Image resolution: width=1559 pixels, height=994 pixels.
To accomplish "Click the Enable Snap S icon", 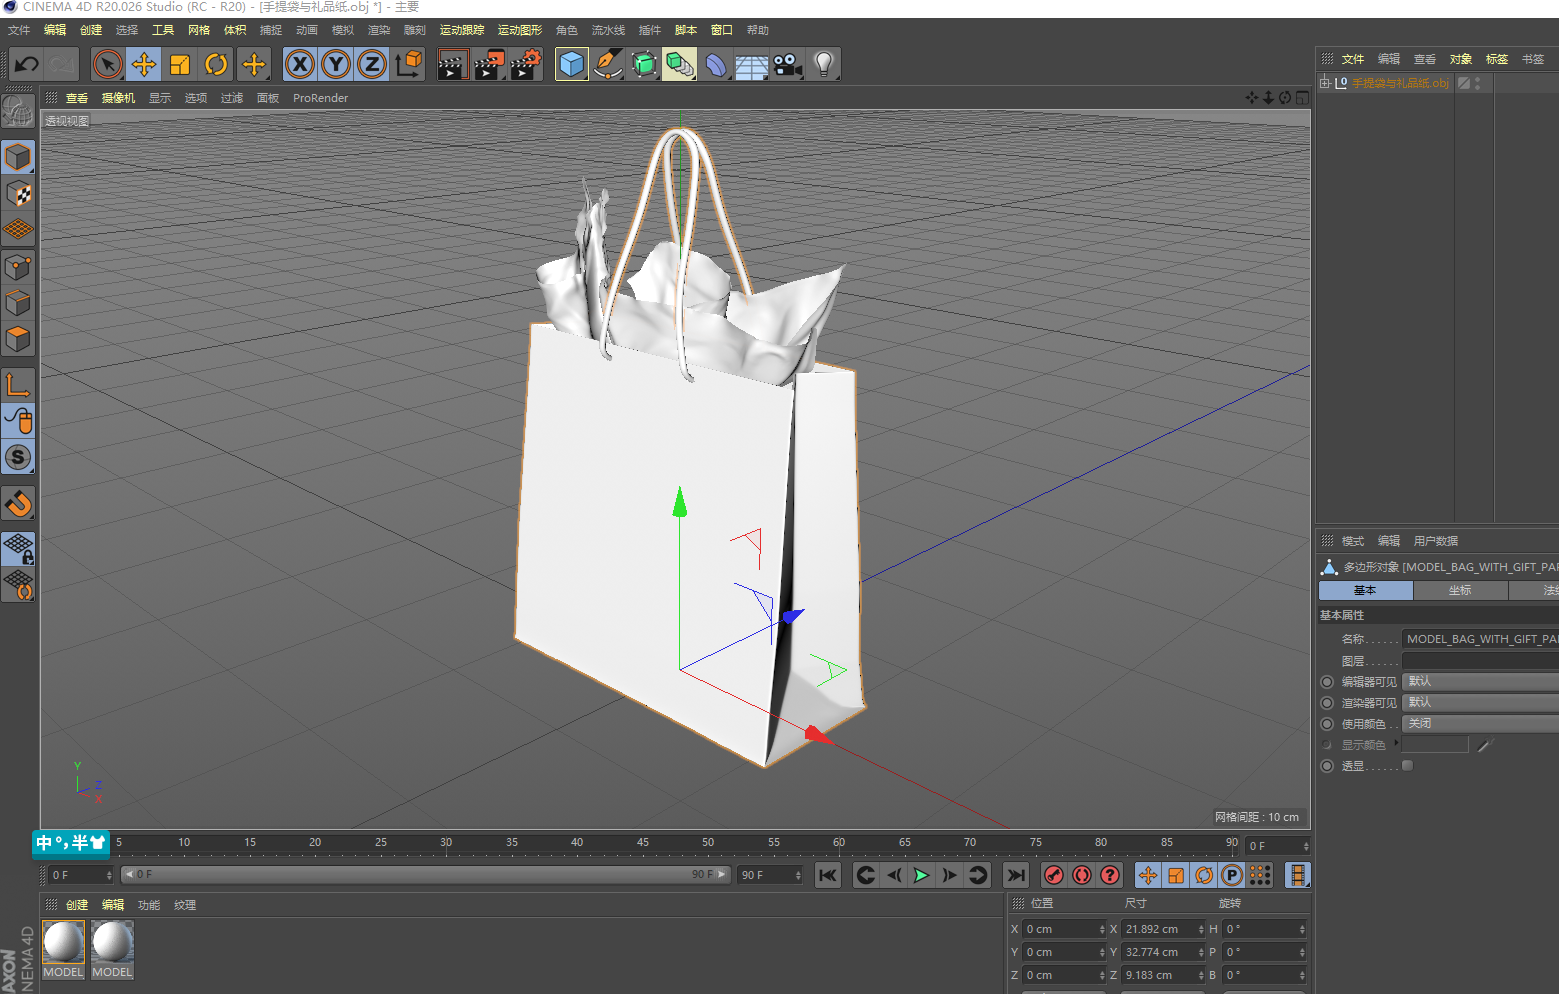I will pos(18,458).
